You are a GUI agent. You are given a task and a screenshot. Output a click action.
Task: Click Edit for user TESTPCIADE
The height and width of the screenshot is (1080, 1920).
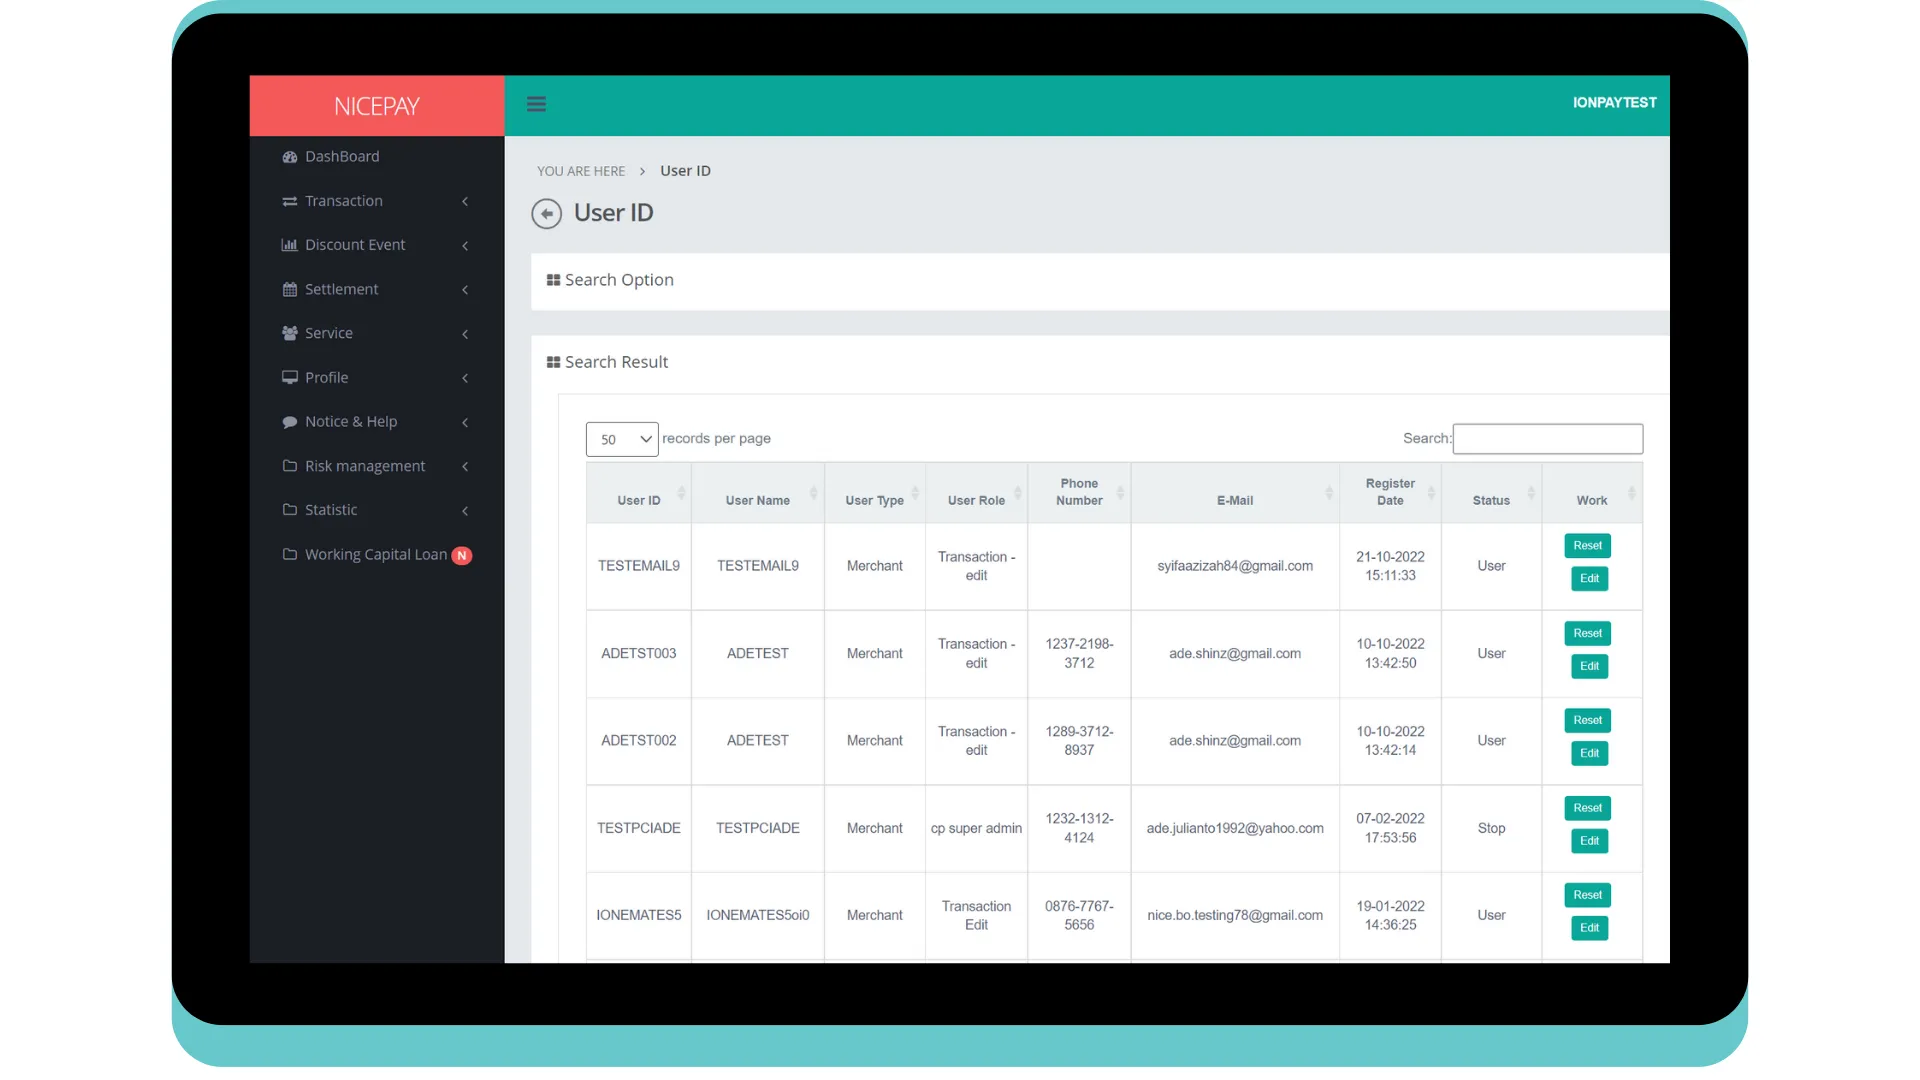click(1589, 842)
